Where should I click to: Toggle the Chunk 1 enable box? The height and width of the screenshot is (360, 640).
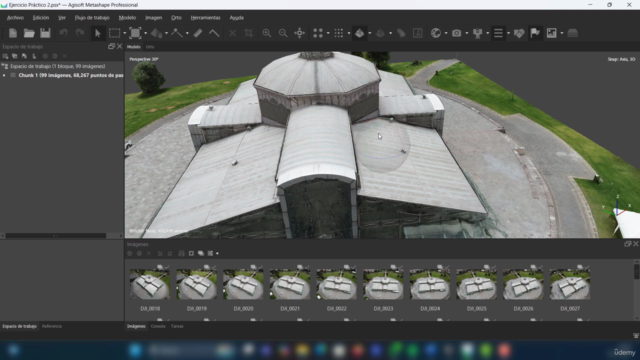13,75
